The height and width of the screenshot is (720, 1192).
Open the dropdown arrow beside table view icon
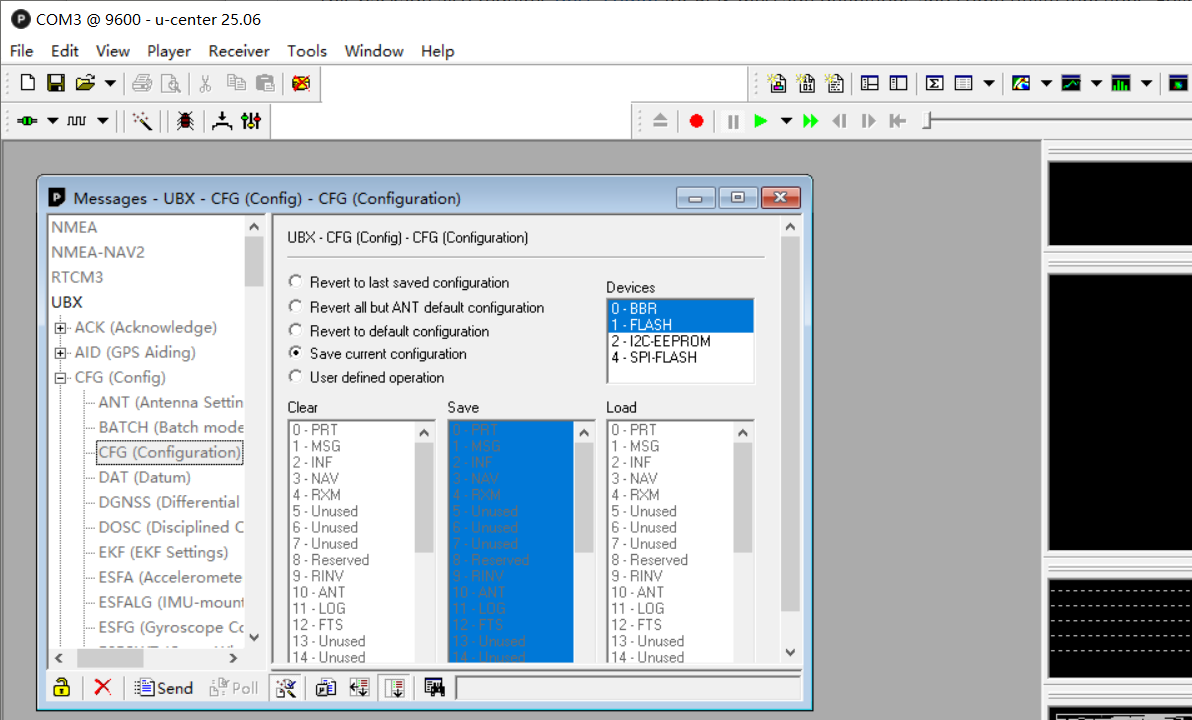click(x=988, y=84)
